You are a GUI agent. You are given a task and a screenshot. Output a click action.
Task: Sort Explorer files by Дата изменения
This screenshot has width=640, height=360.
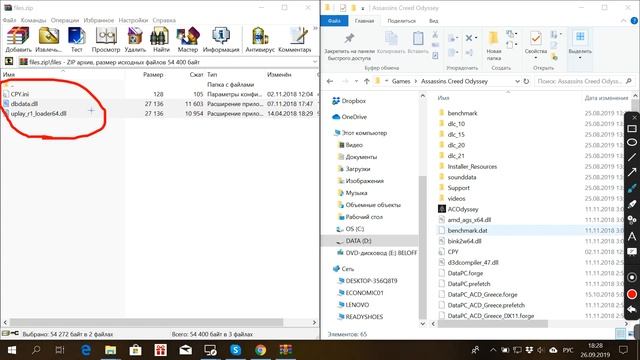pos(606,98)
